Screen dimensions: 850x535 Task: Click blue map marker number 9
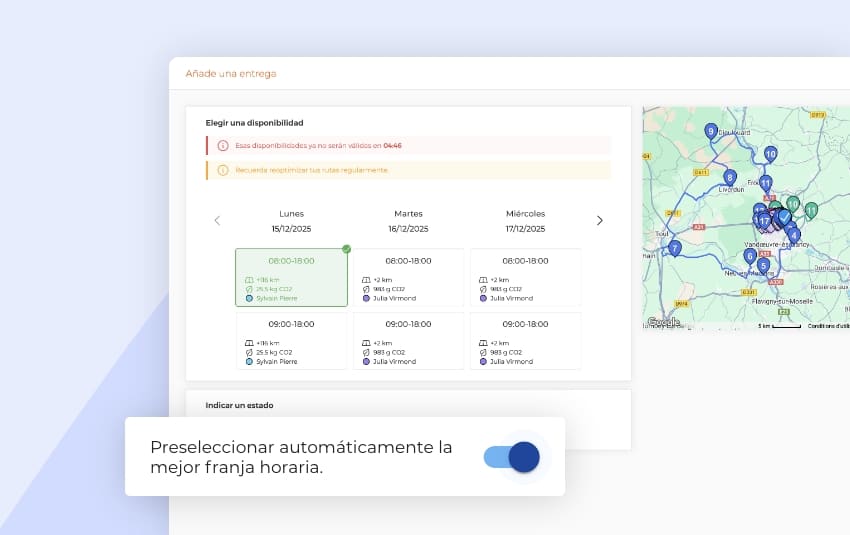[x=711, y=131]
